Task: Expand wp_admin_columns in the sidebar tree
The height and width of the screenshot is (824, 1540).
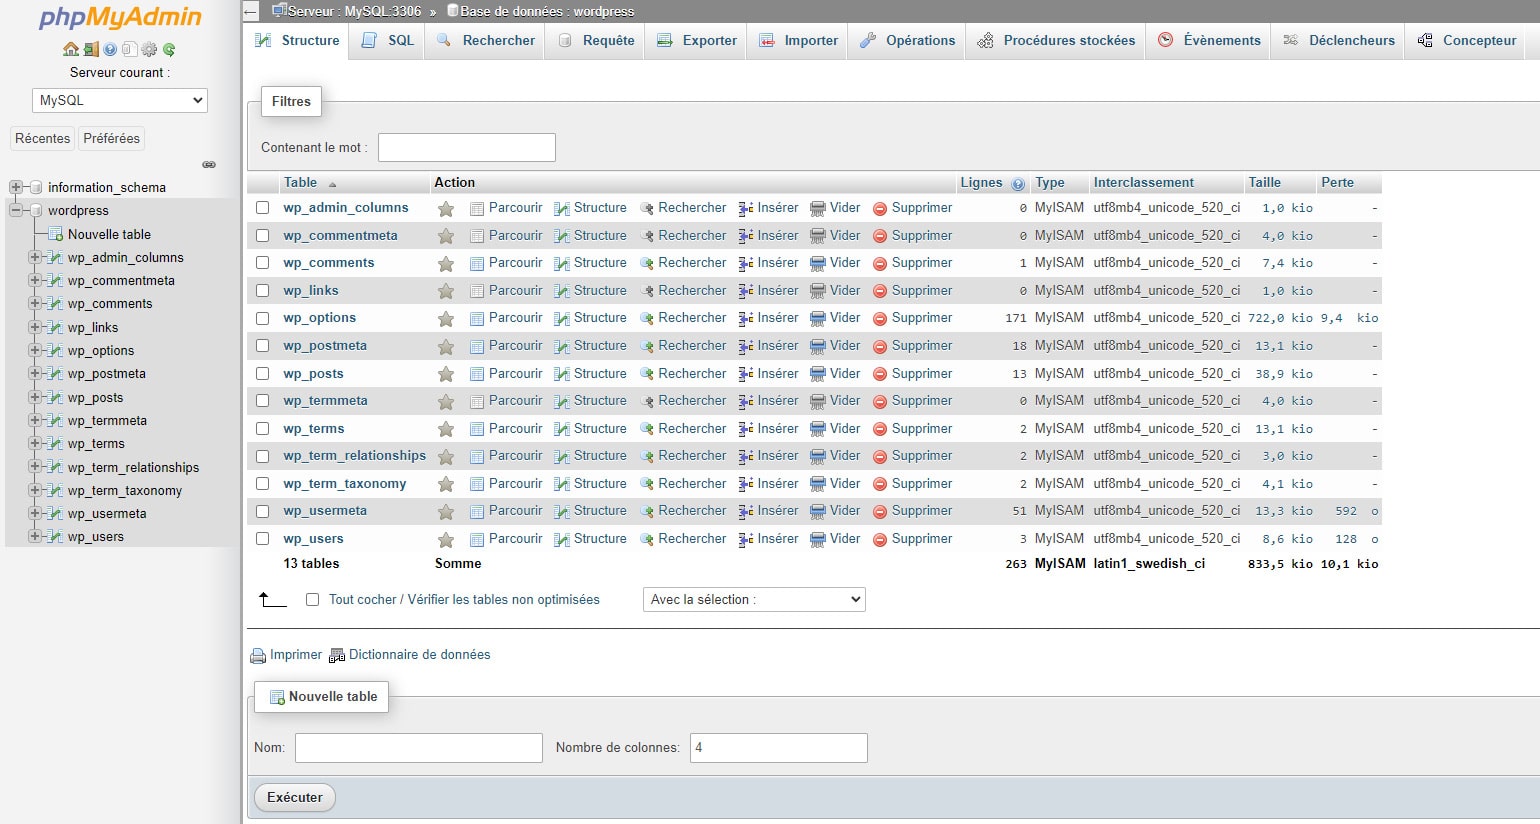Action: click(35, 257)
